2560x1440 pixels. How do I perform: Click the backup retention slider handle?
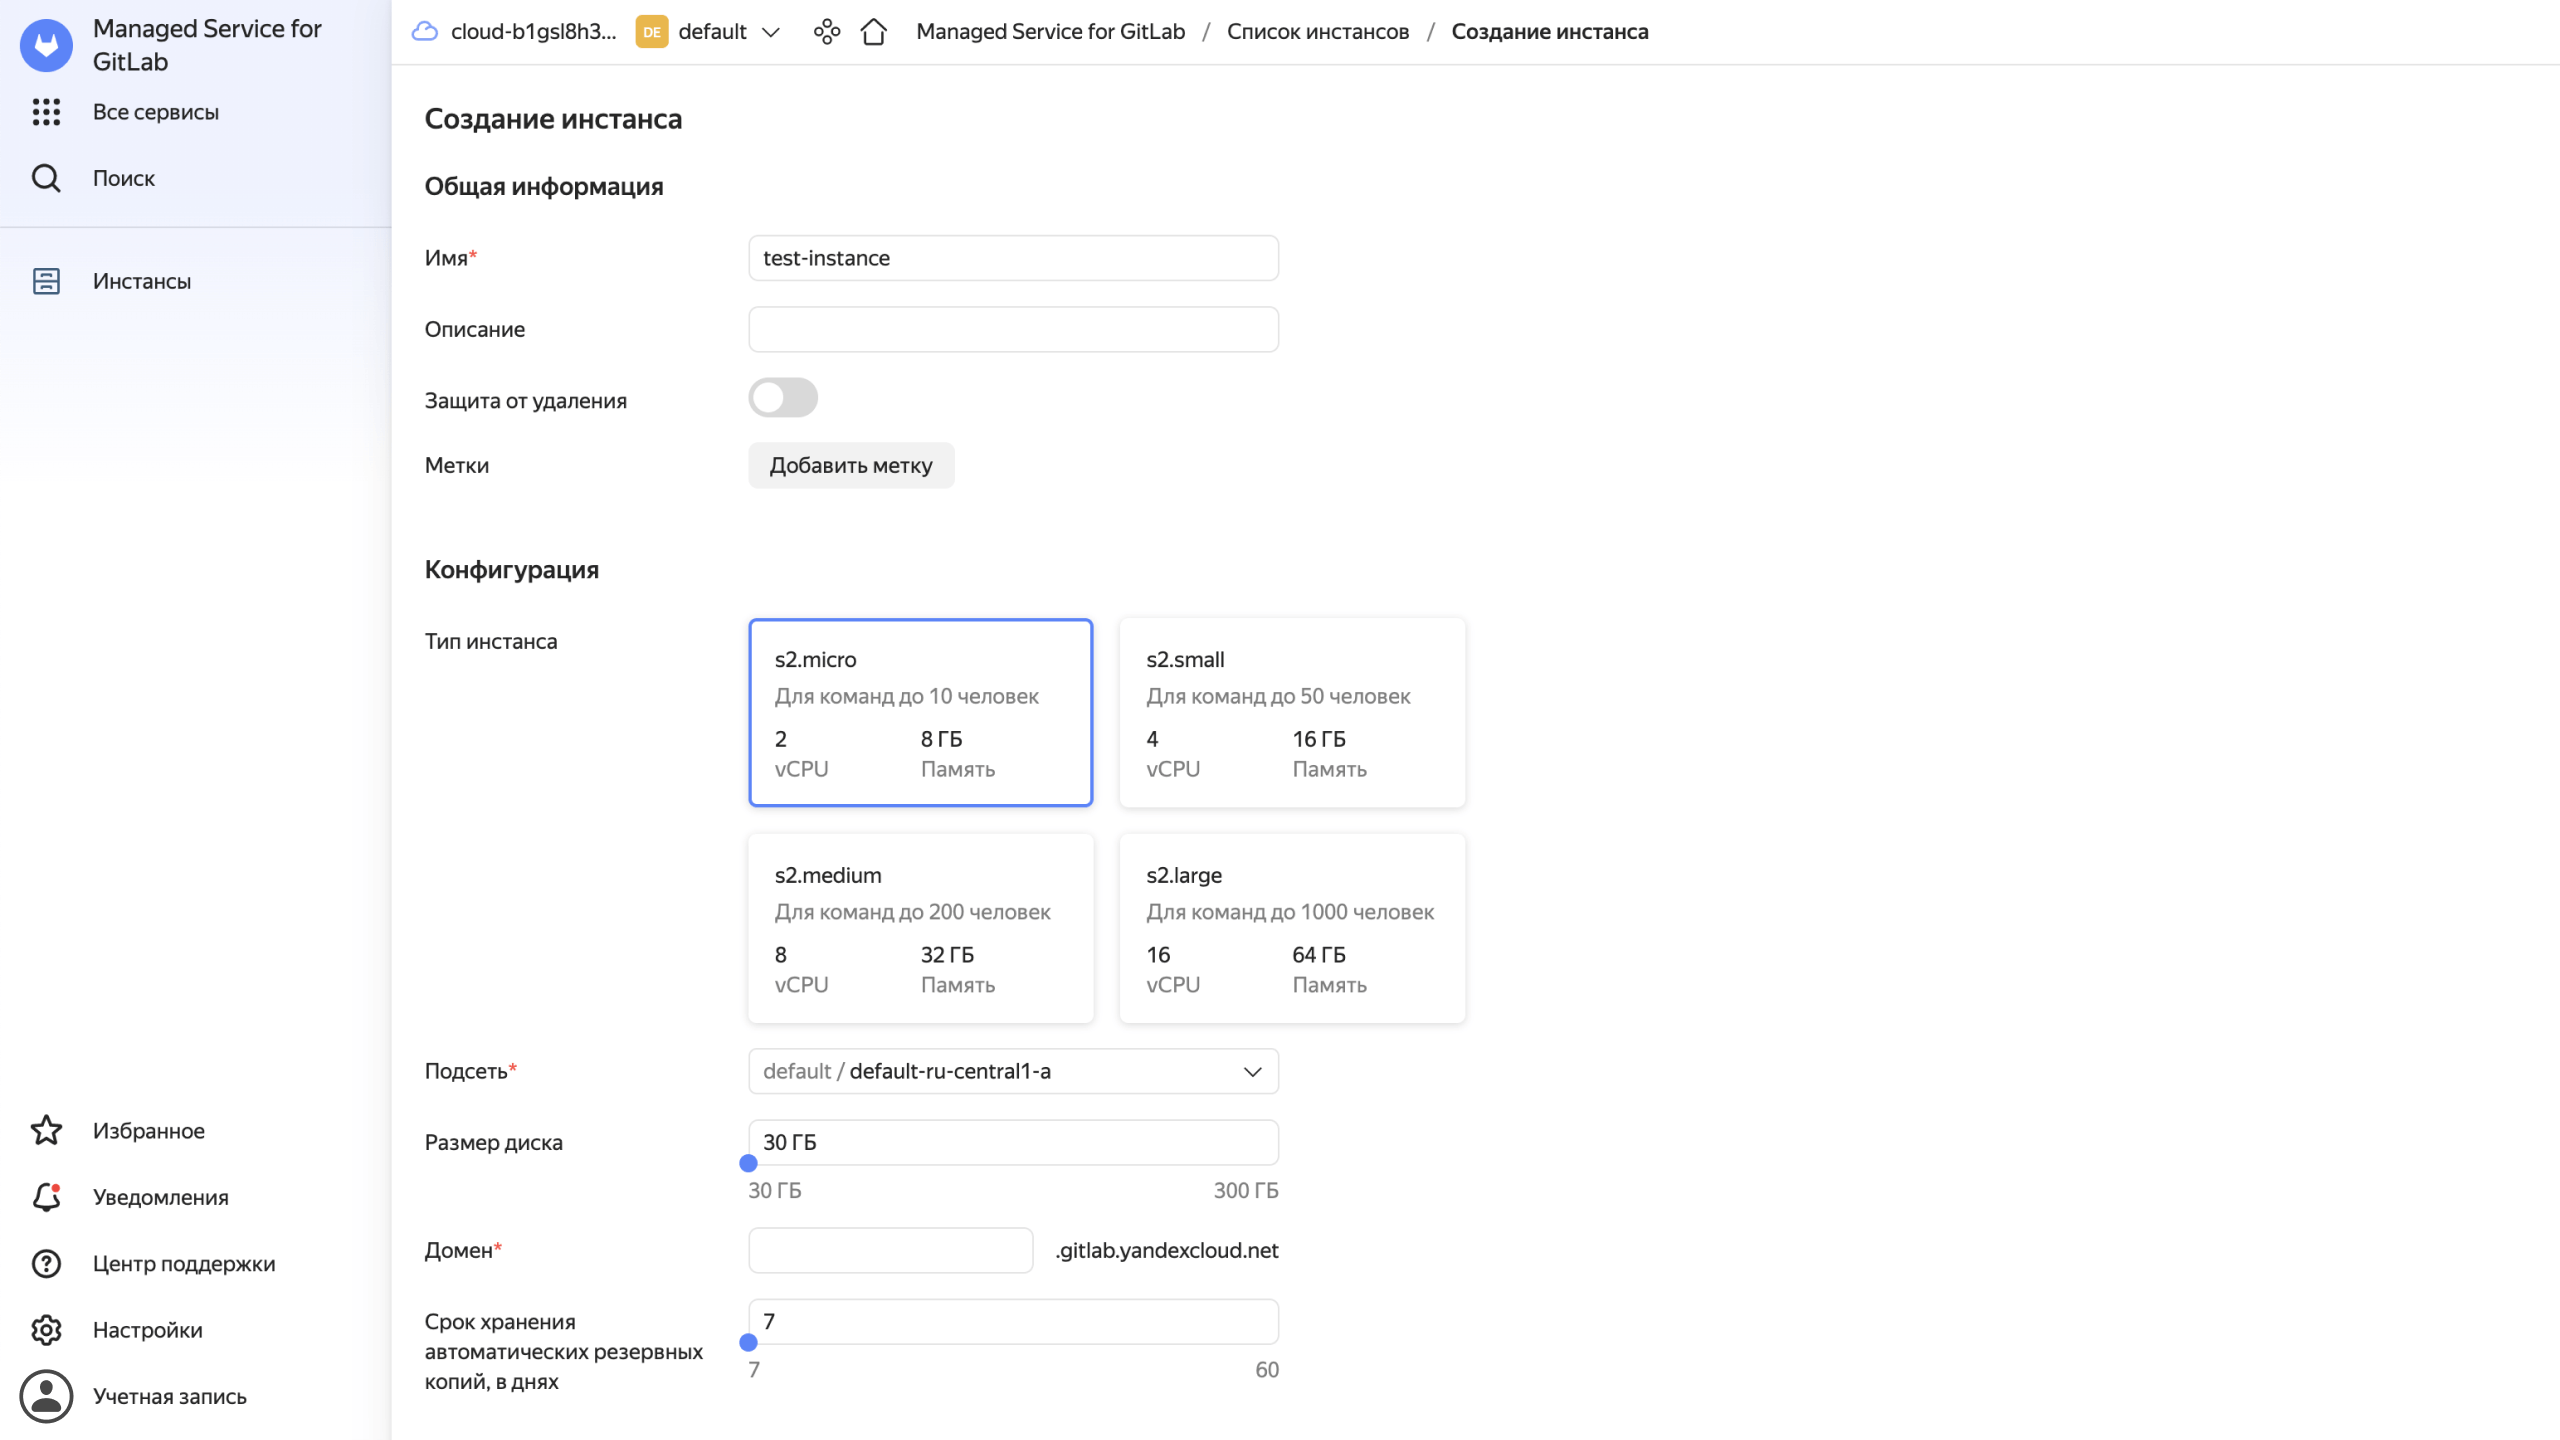748,1342
